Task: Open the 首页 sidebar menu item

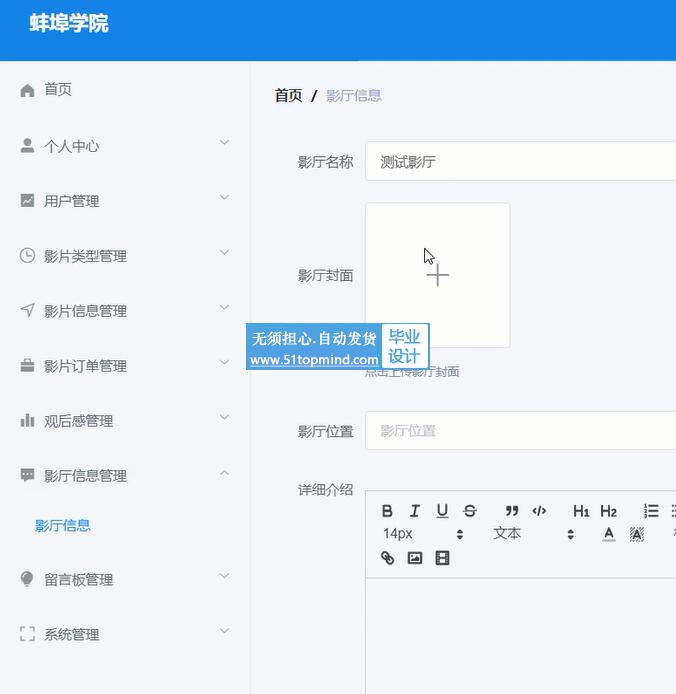Action: (x=58, y=90)
